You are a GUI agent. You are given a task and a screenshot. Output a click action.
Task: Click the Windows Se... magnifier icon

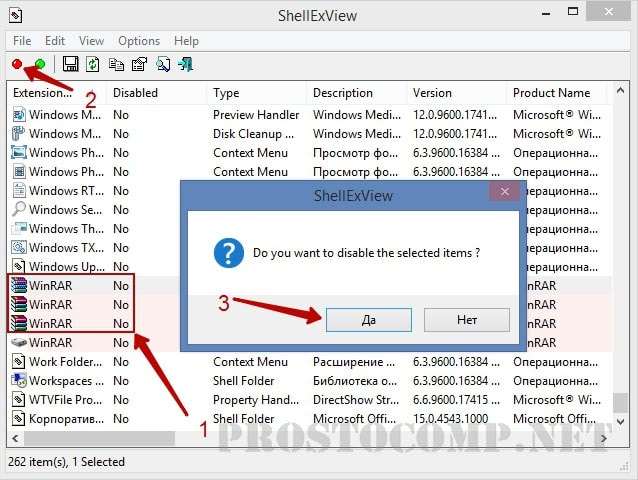[x=19, y=209]
